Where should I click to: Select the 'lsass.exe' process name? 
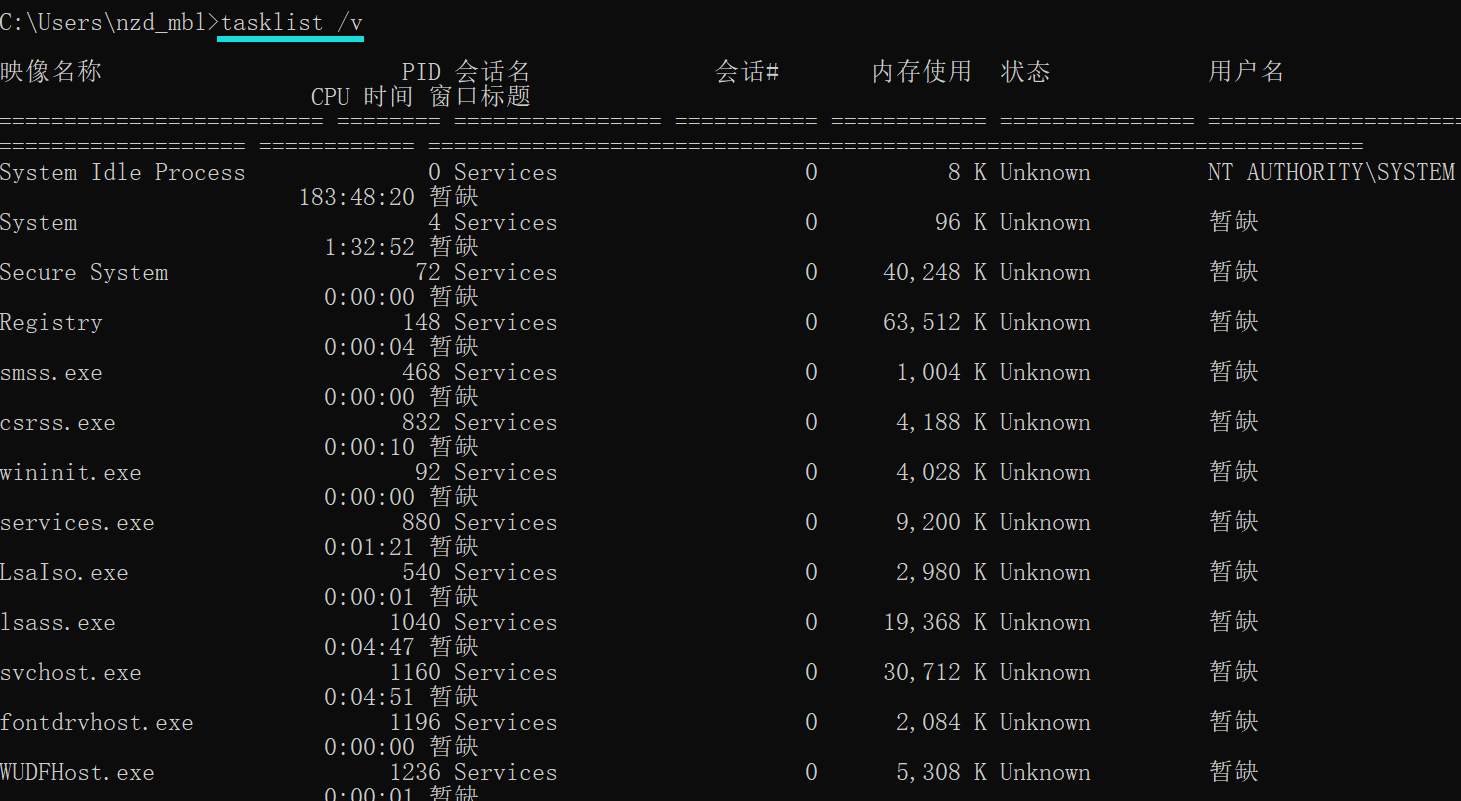coord(58,622)
